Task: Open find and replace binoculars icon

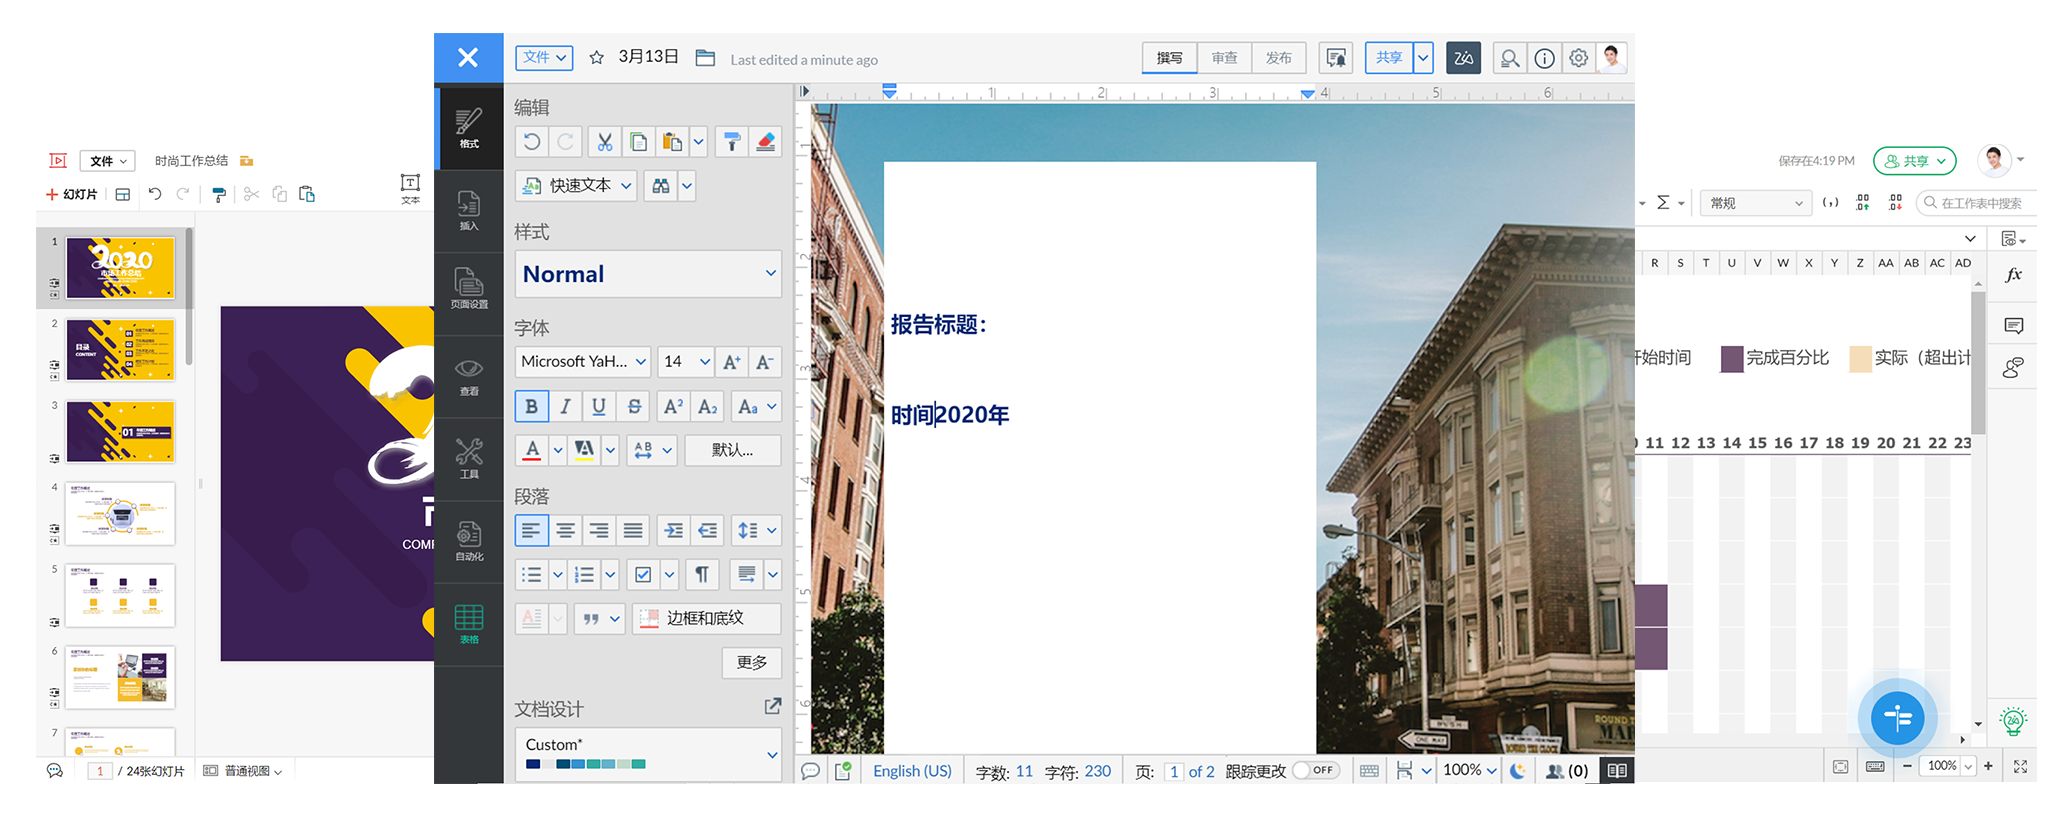Action: 661,186
